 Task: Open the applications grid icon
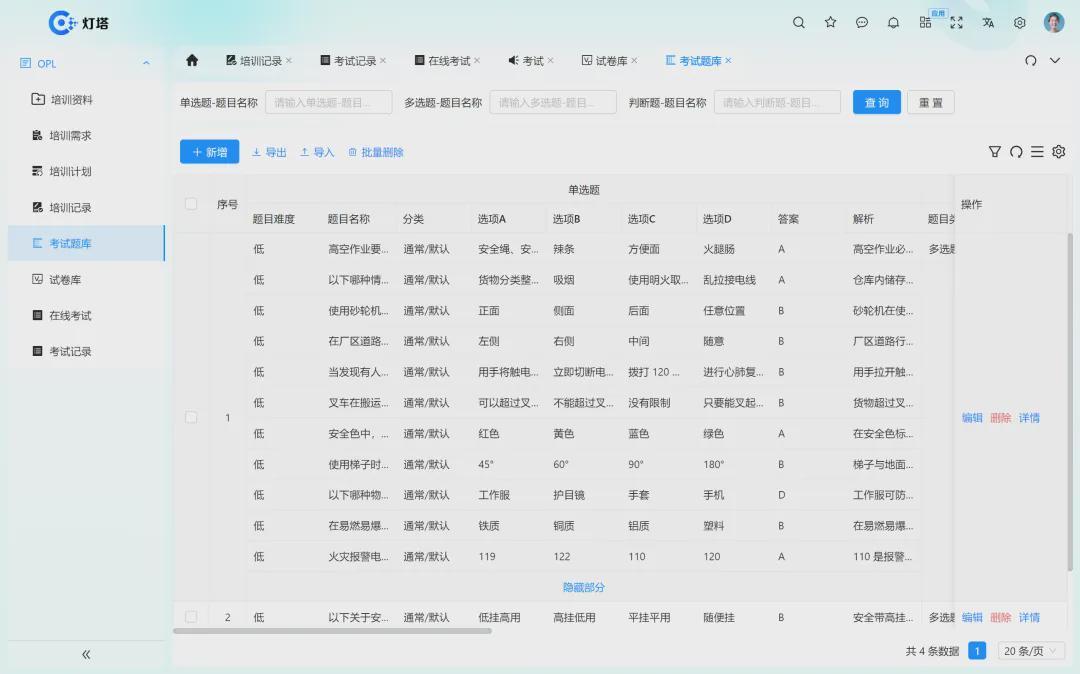(x=925, y=23)
